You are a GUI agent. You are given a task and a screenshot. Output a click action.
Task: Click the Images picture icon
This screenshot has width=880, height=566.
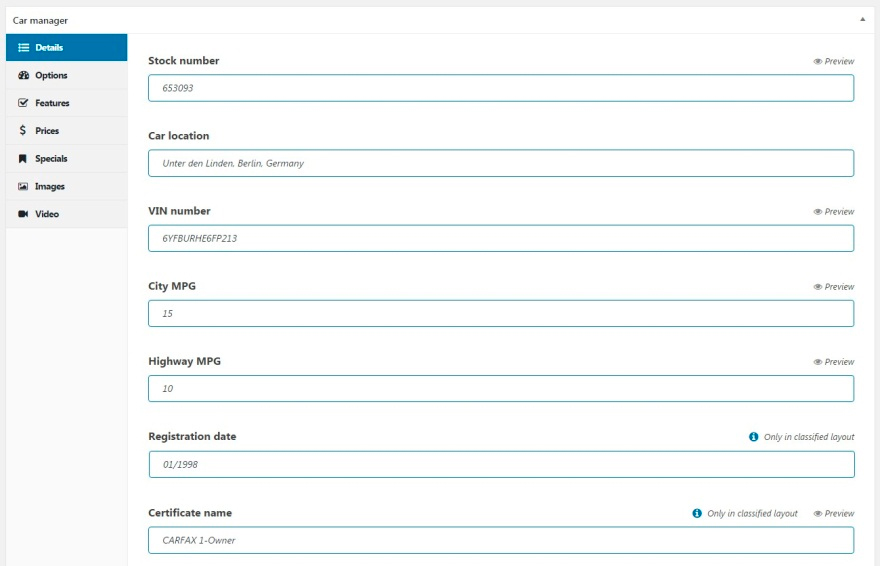(23, 187)
